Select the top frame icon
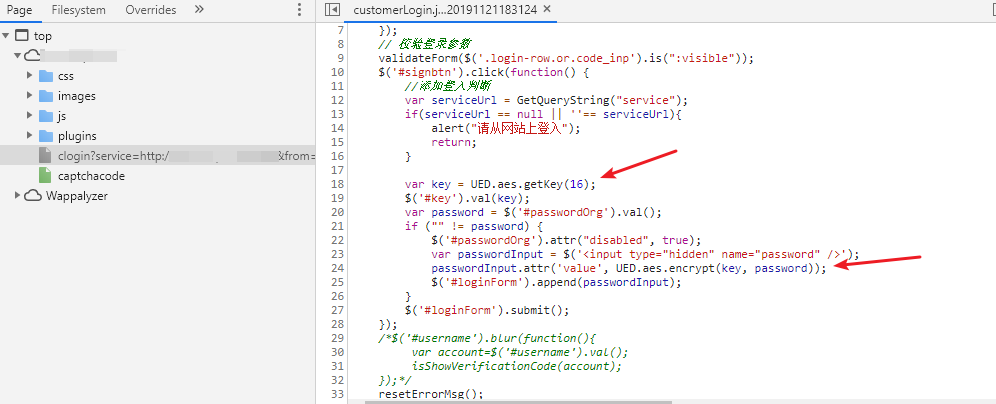996x404 pixels. pos(22,36)
